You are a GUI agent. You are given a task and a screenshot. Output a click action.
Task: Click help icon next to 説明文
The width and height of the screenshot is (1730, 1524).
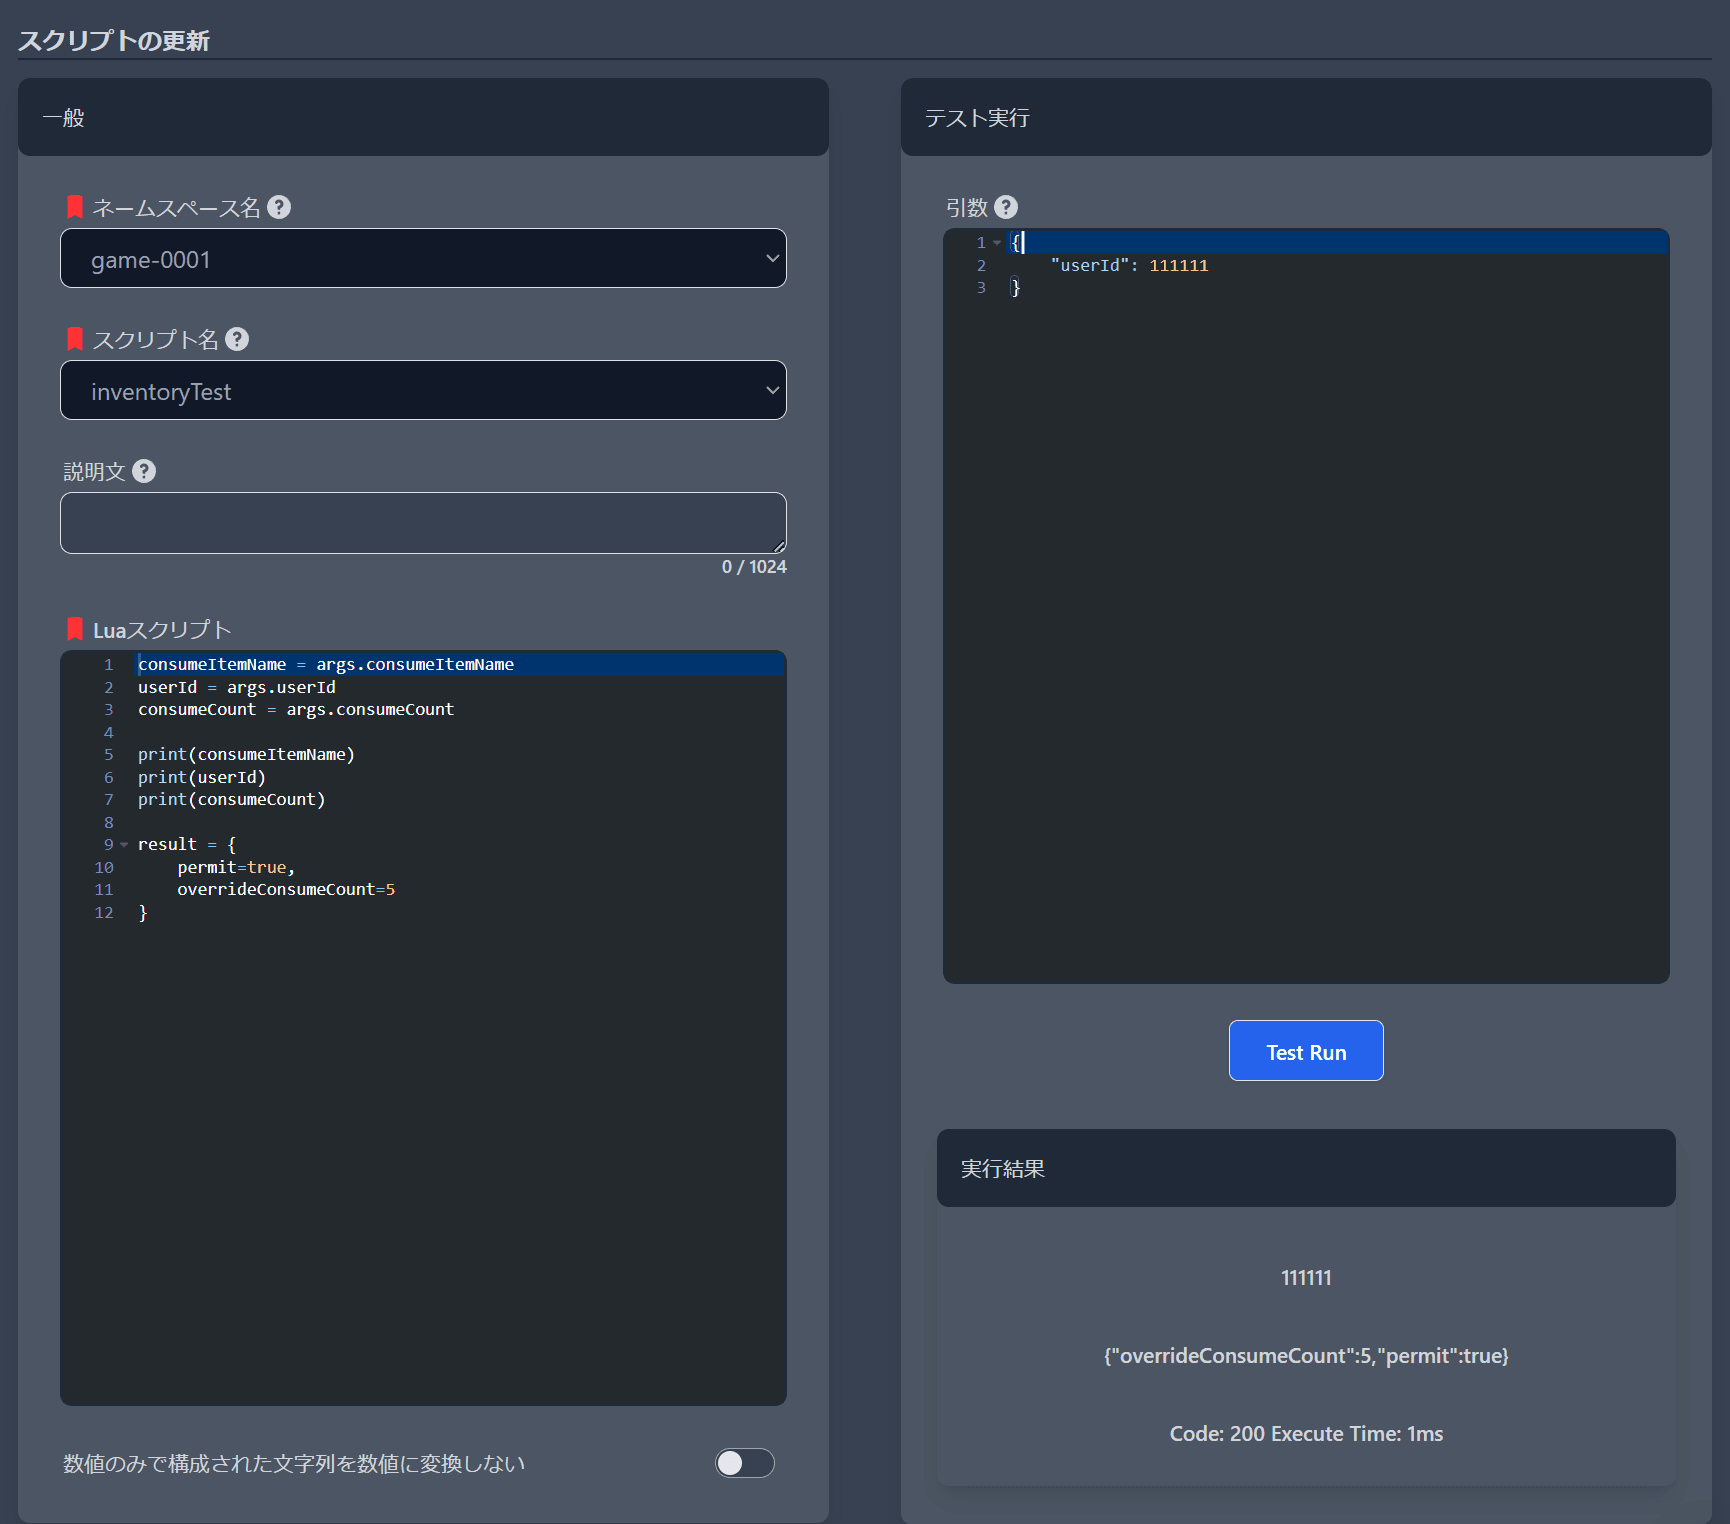point(144,471)
